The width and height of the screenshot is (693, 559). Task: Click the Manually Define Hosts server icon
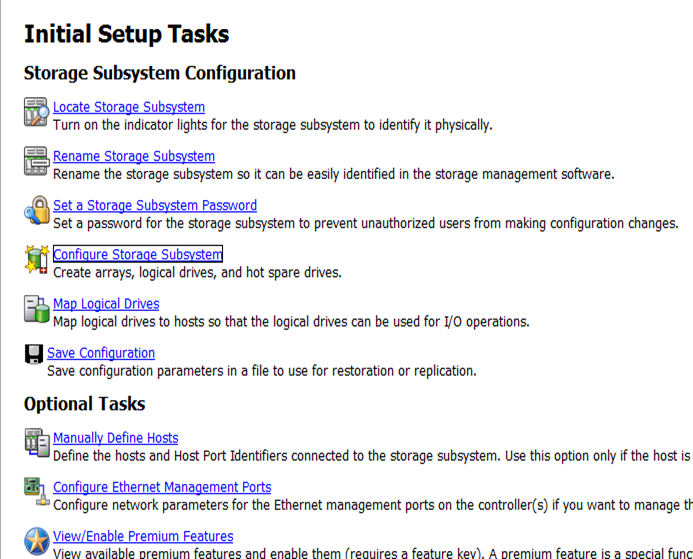coord(37,443)
